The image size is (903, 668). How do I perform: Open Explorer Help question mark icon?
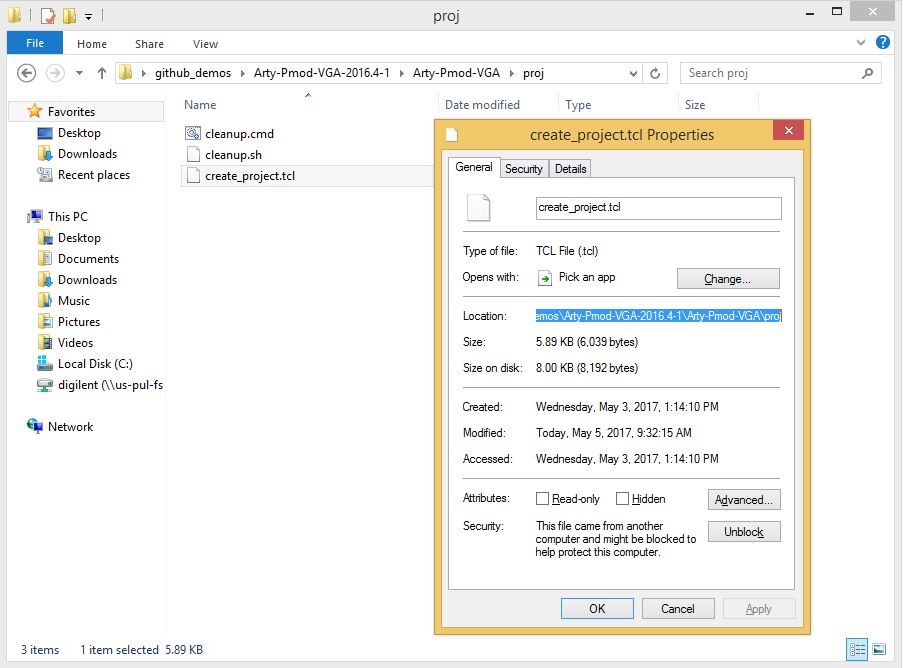tap(882, 42)
